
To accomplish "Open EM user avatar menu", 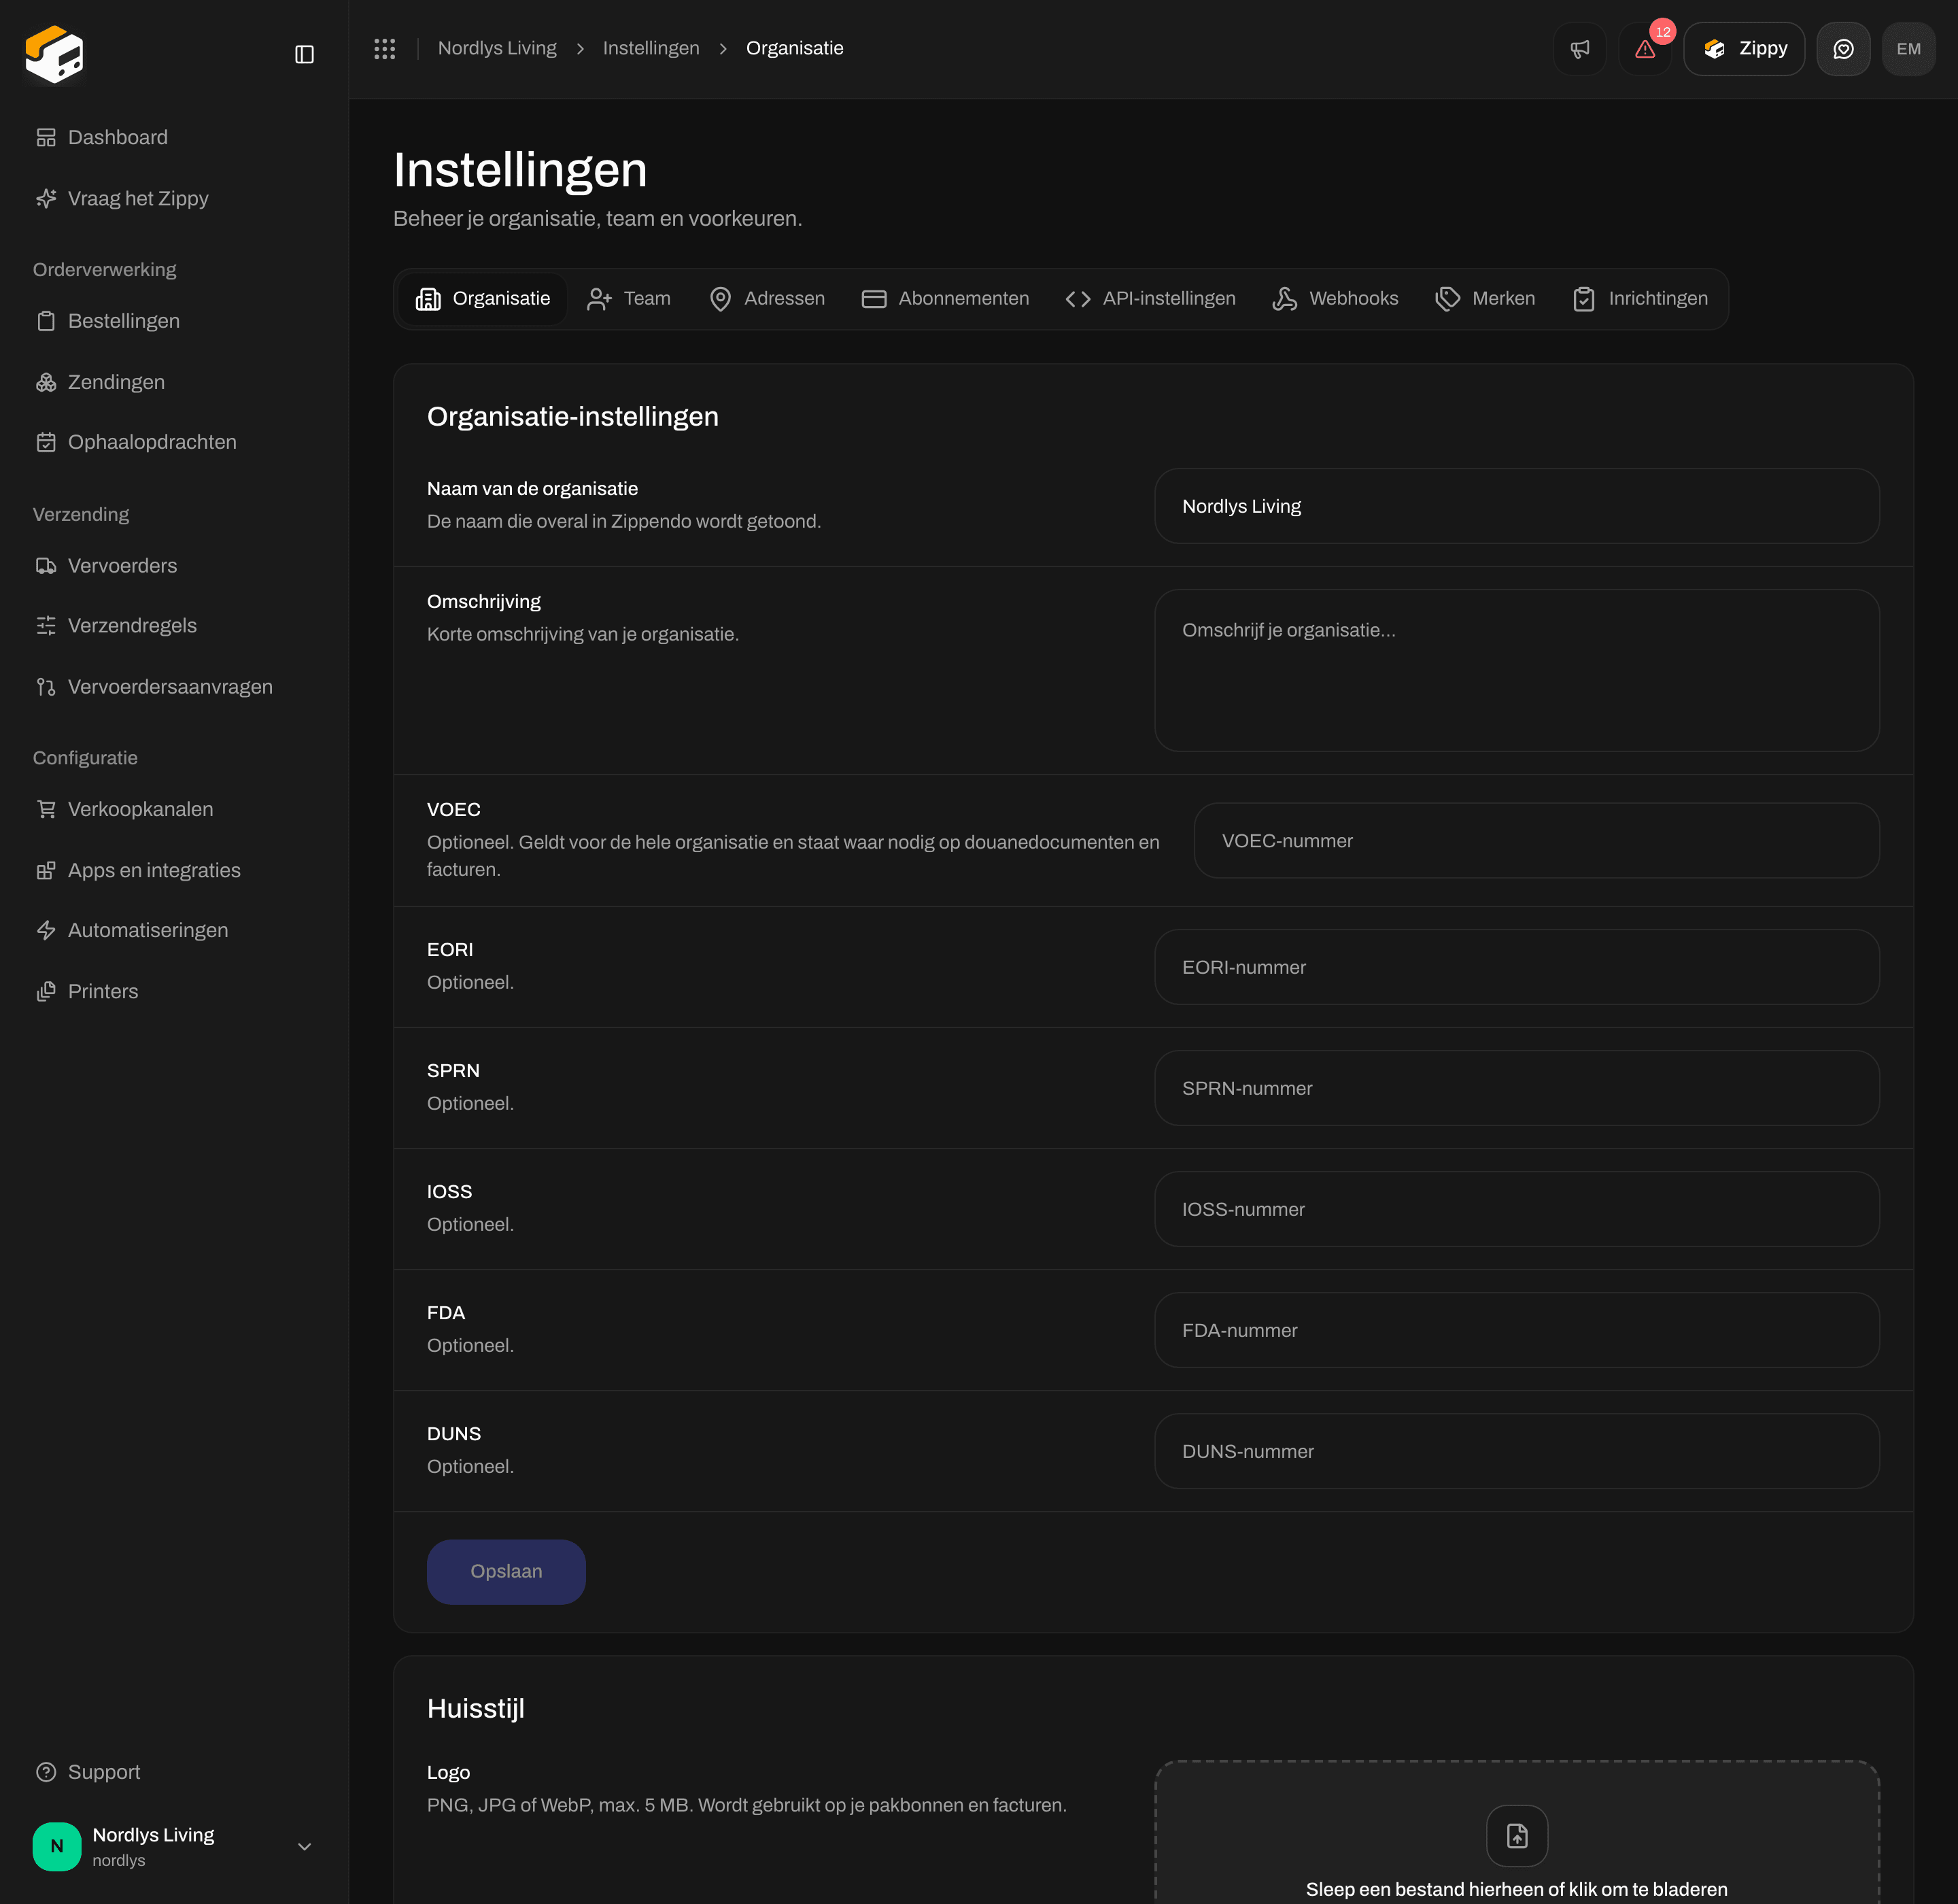I will pos(1908,49).
